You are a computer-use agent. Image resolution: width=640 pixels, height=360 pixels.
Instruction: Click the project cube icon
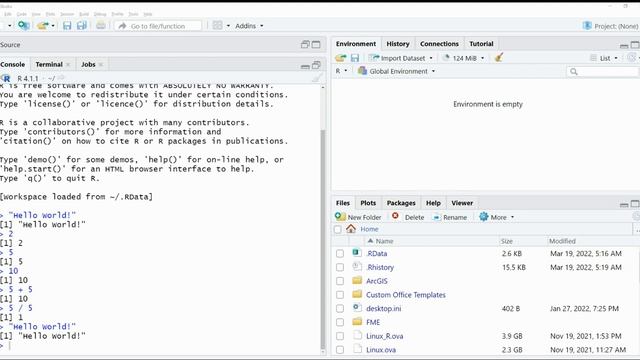point(587,26)
